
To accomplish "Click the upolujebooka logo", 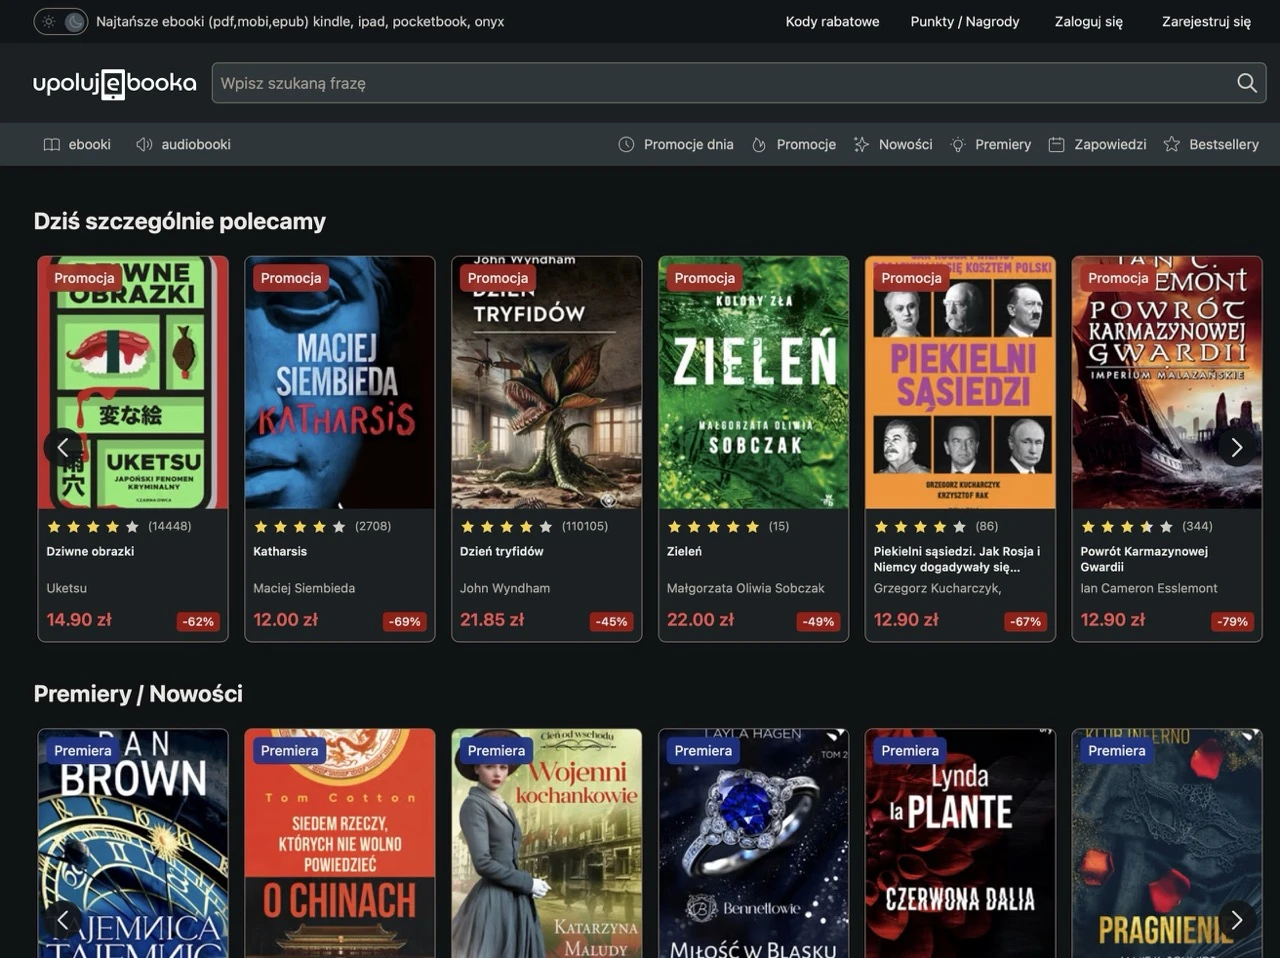I will click(114, 83).
